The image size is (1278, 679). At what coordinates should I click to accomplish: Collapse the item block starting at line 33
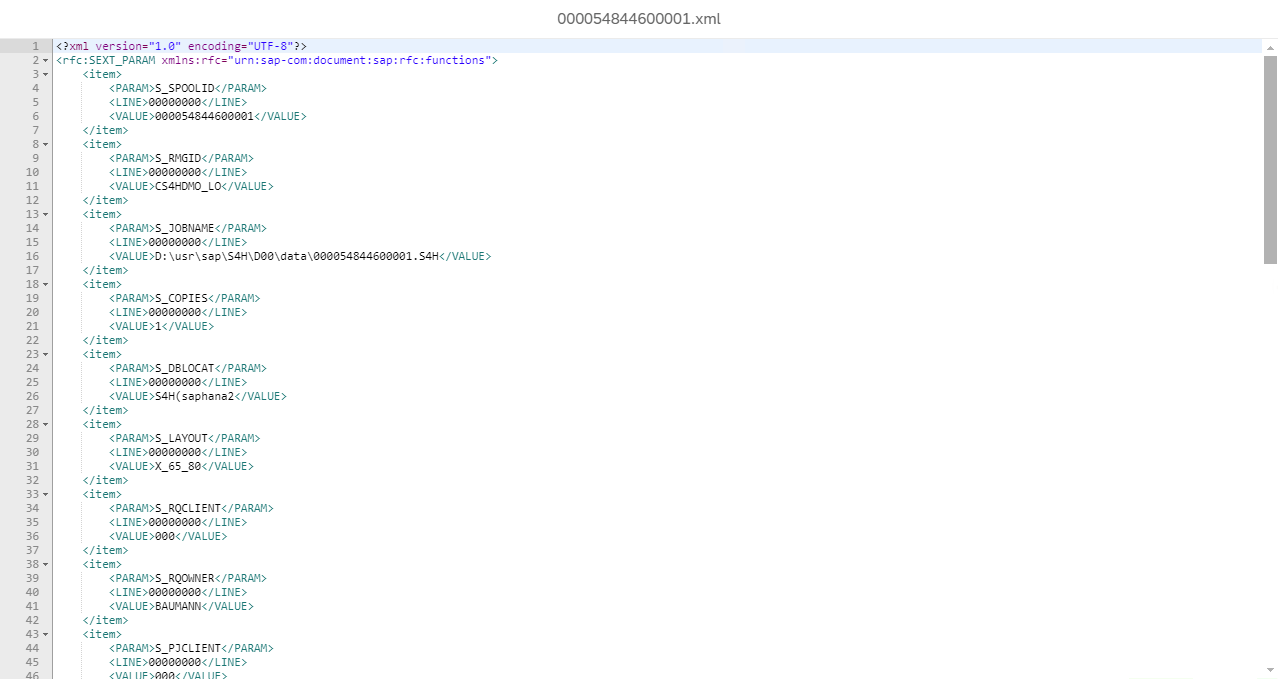tap(45, 494)
